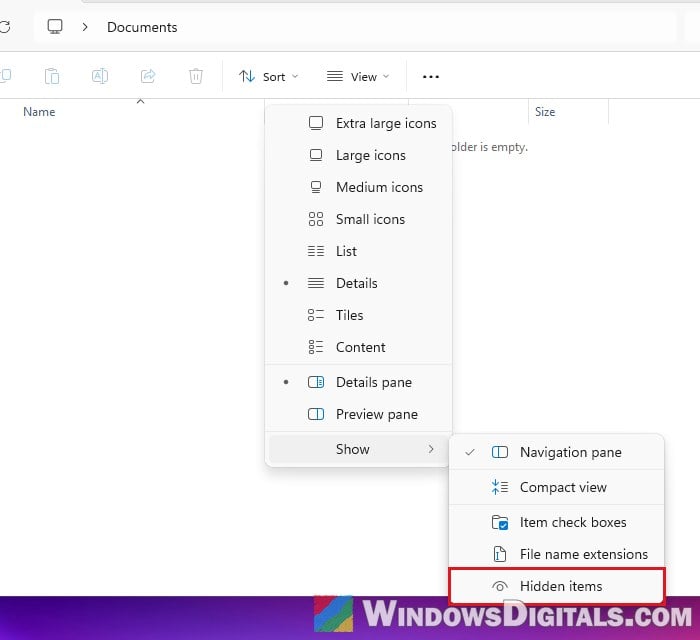Show File name extensions

pyautogui.click(x=557, y=554)
